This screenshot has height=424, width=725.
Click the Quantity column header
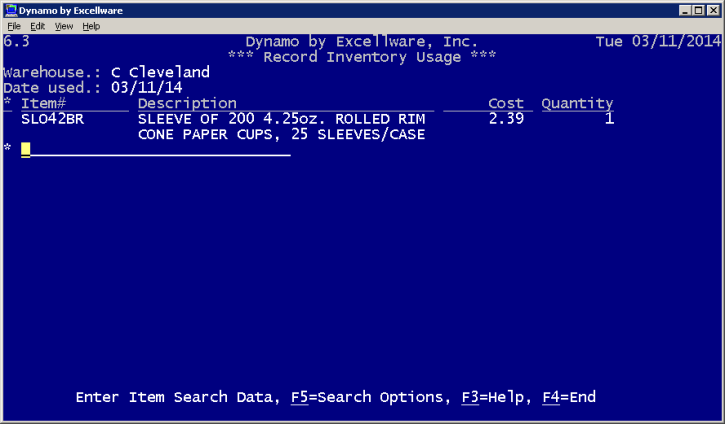(578, 104)
